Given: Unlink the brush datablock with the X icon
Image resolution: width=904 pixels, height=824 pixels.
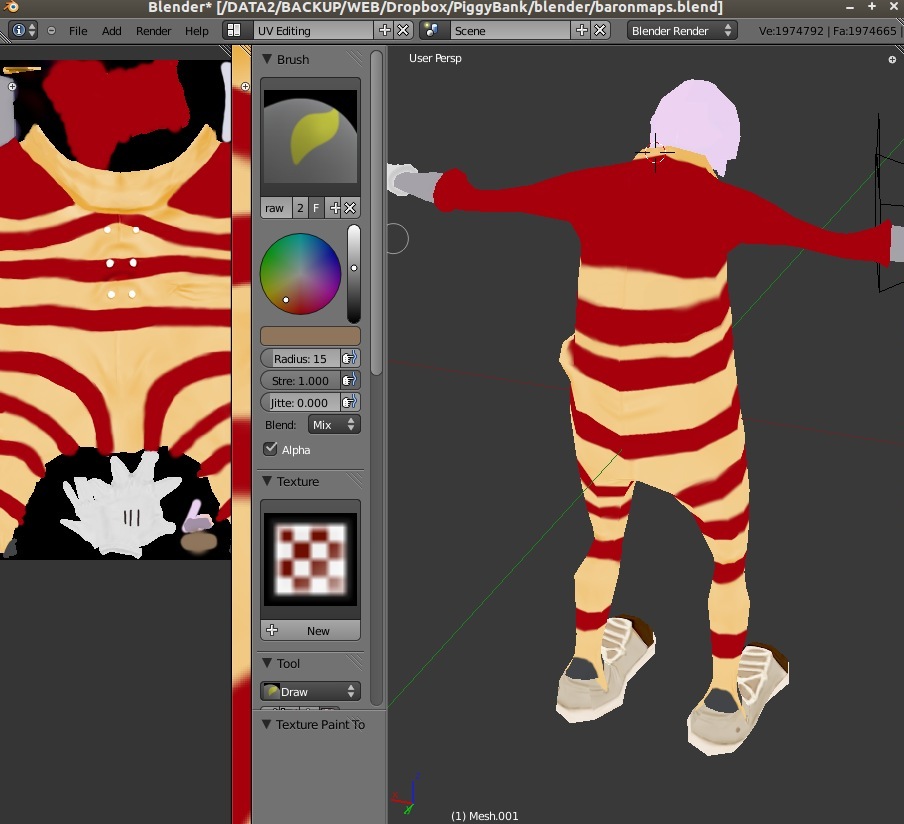Looking at the screenshot, I should click(x=352, y=208).
